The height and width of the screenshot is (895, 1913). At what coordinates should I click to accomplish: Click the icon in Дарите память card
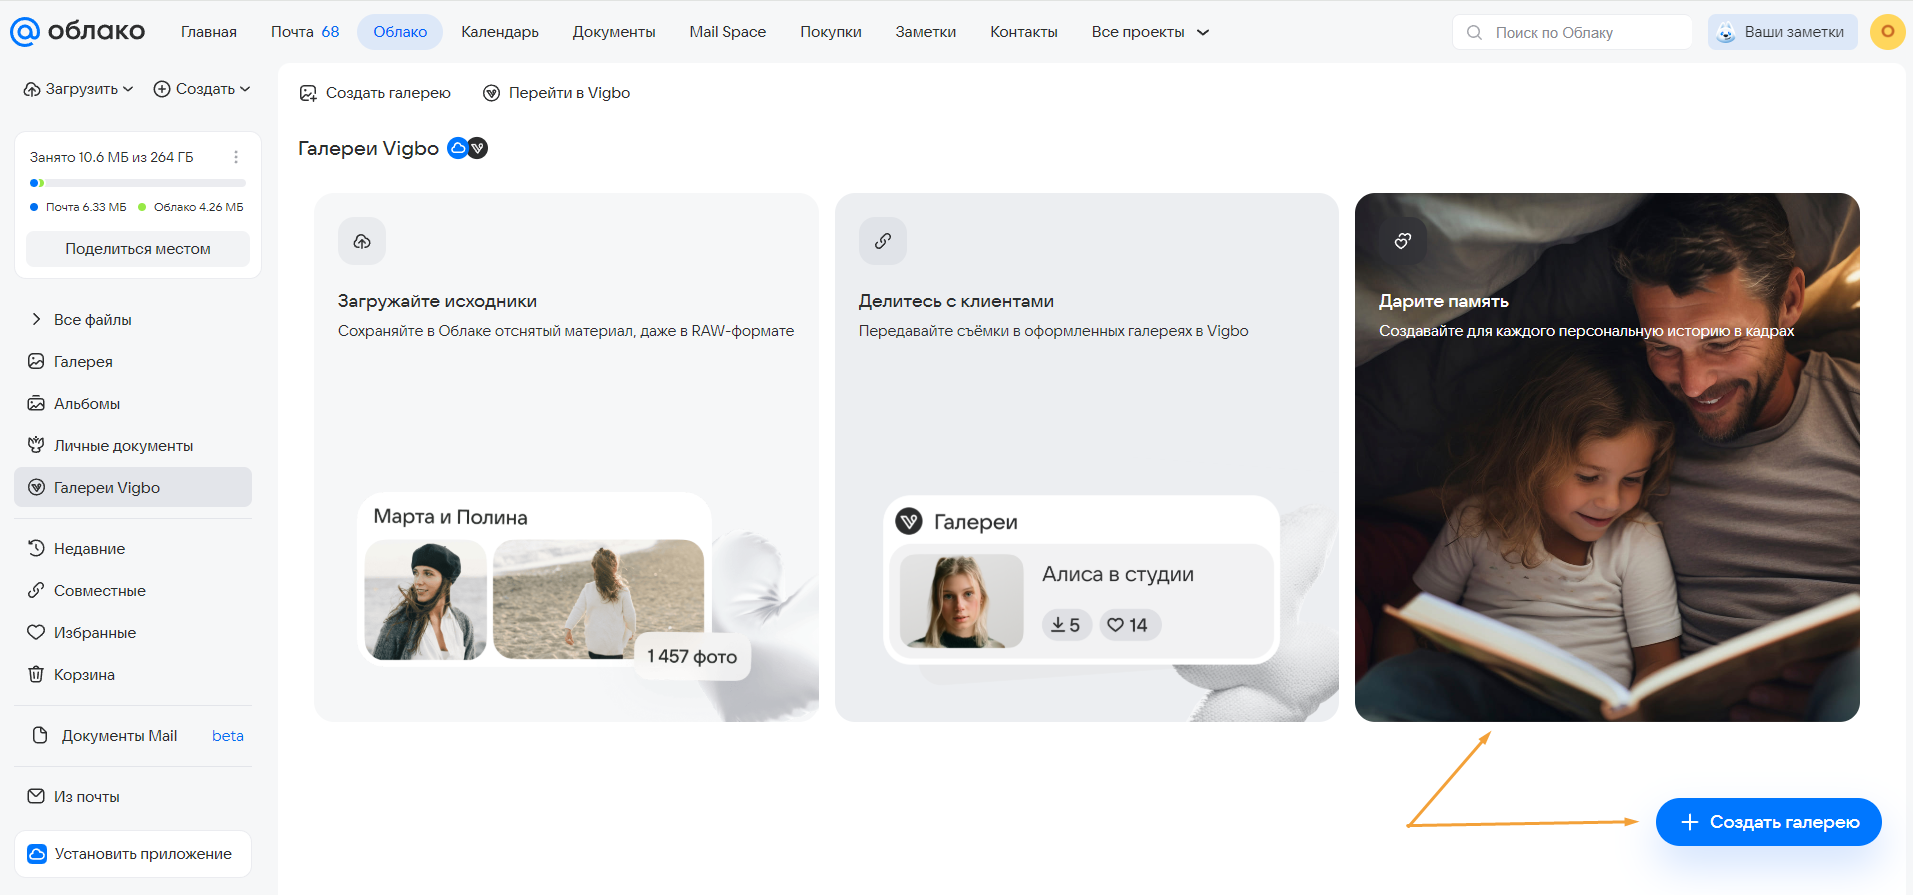(x=1403, y=241)
